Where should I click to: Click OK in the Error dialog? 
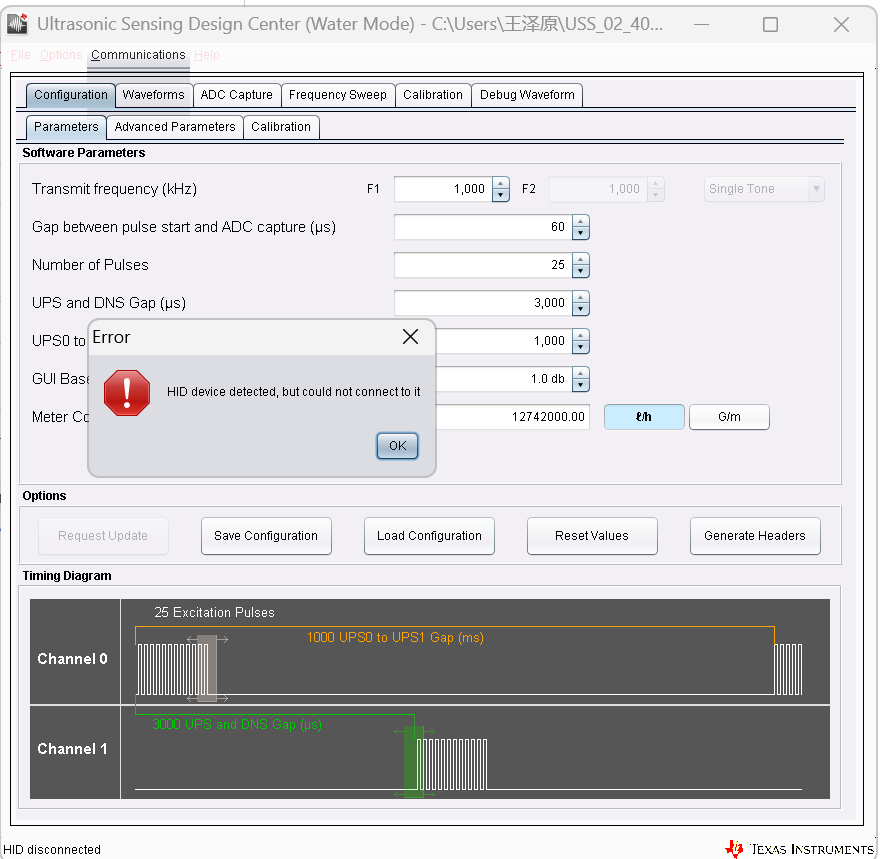(x=397, y=446)
